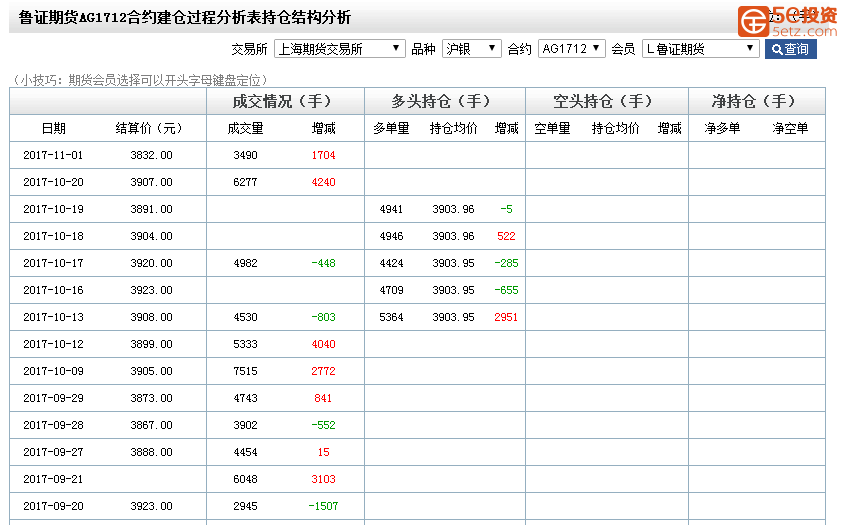Click long position value 4941
This screenshot has width=845, height=525.
(x=391, y=209)
